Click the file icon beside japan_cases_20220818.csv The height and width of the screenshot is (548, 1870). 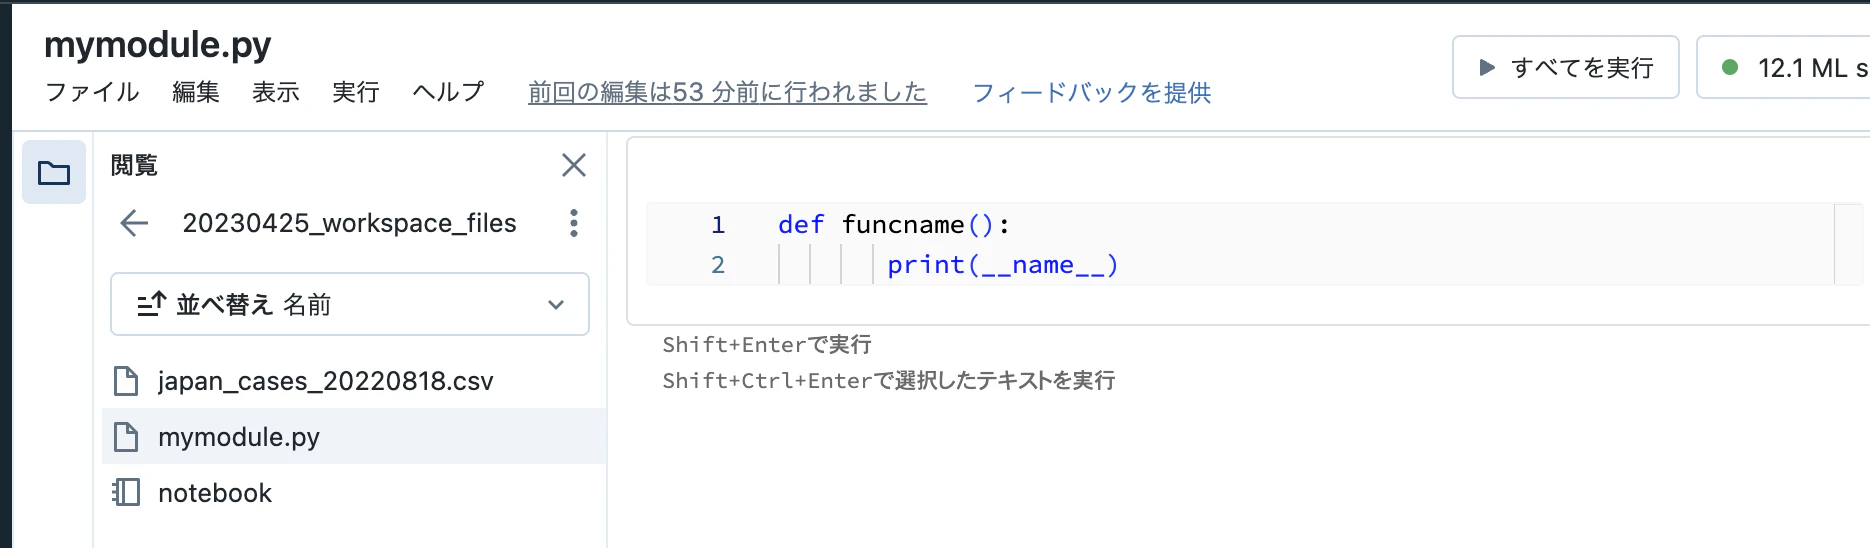pyautogui.click(x=126, y=381)
